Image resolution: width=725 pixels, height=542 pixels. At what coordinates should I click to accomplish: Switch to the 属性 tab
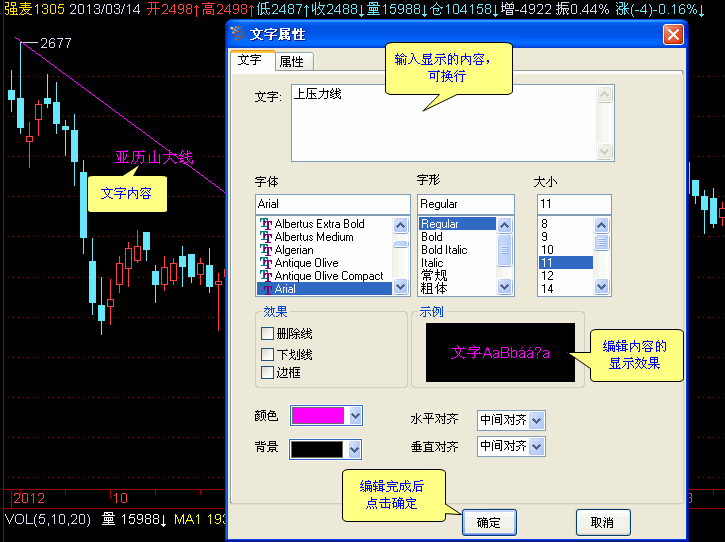291,62
